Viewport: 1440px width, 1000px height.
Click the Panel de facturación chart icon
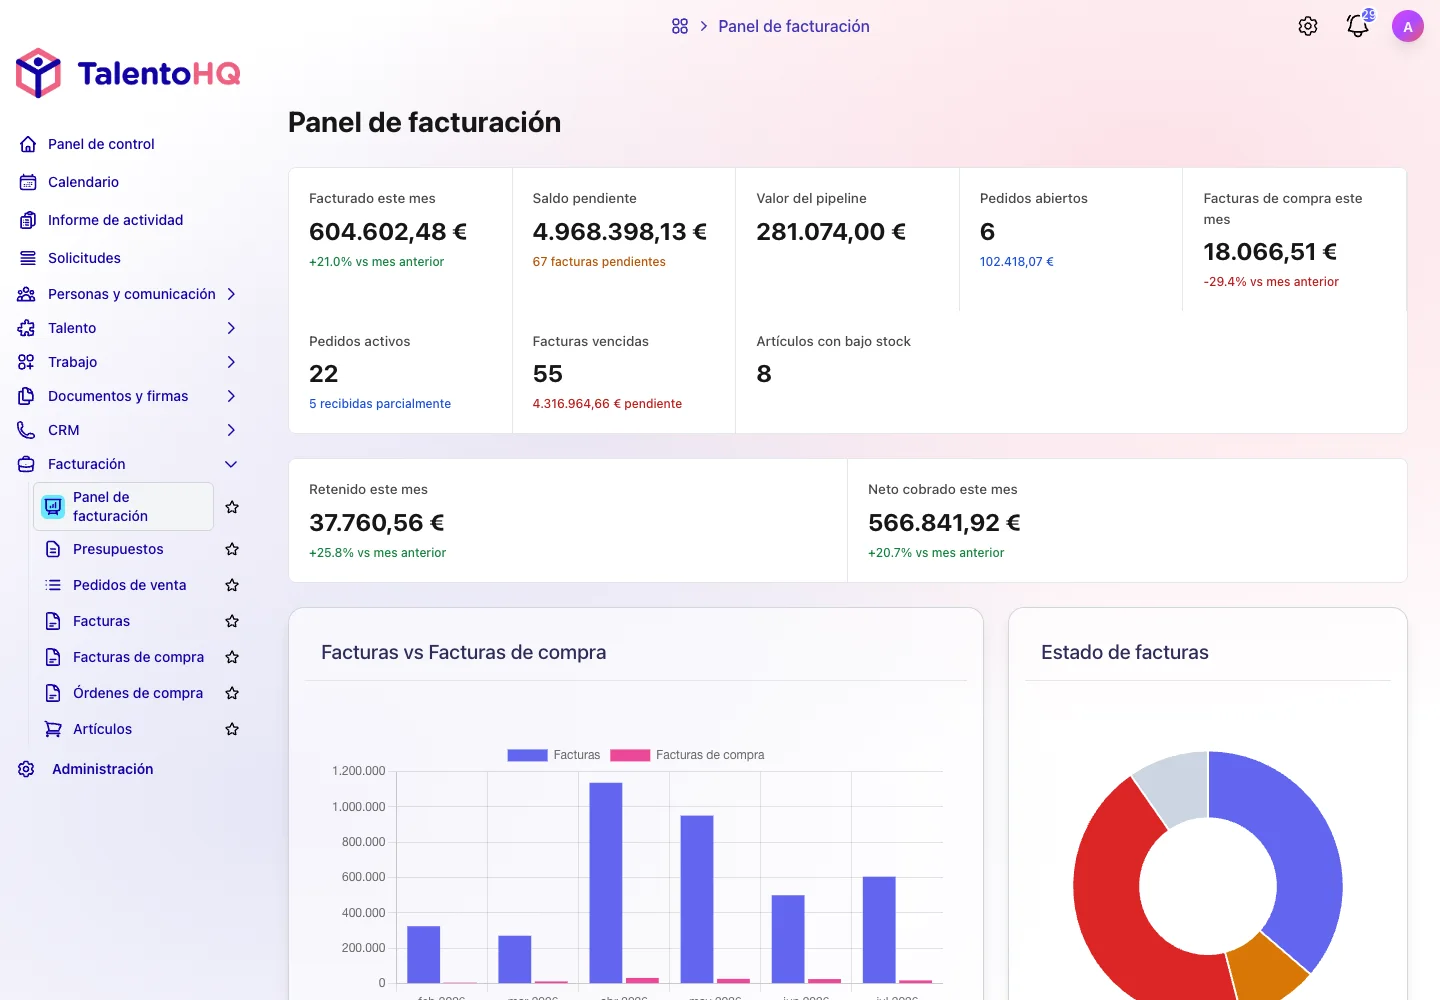point(53,507)
